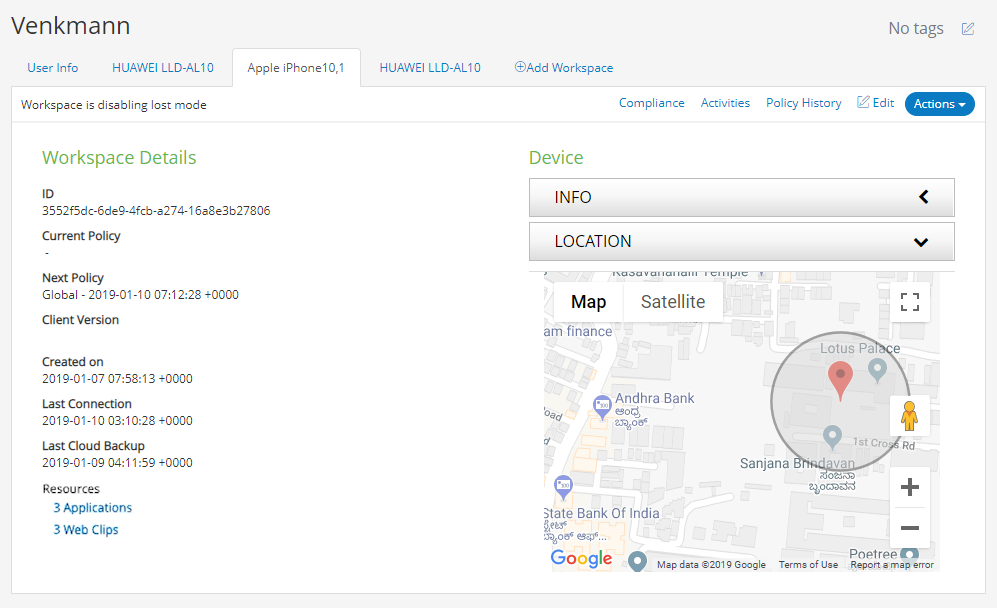
Task: Click the Next Policy Global value
Action: coord(141,294)
